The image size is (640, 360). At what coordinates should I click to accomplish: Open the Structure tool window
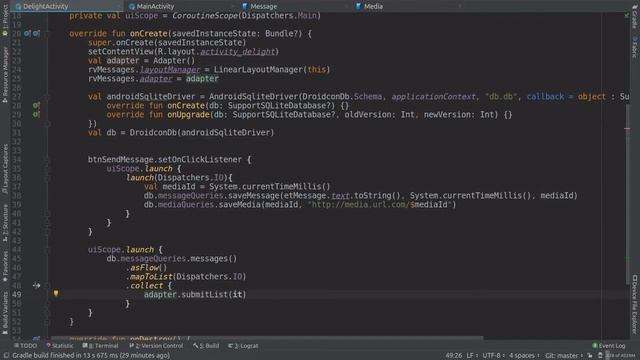[5, 222]
